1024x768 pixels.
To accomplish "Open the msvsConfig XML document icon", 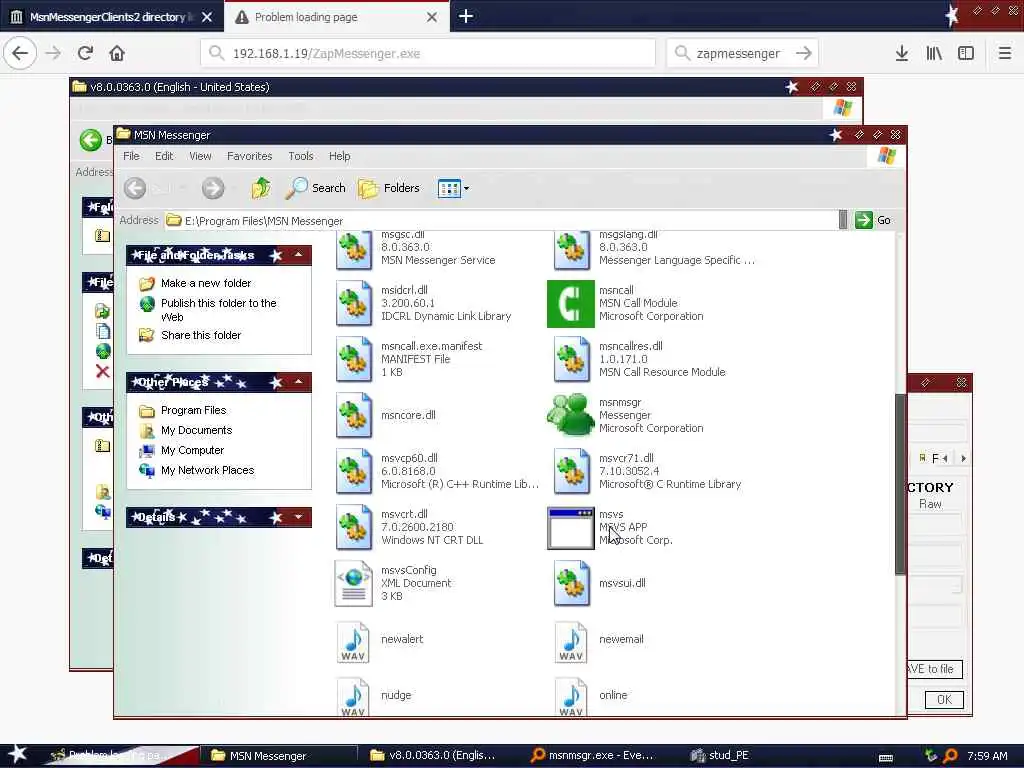I will point(353,584).
